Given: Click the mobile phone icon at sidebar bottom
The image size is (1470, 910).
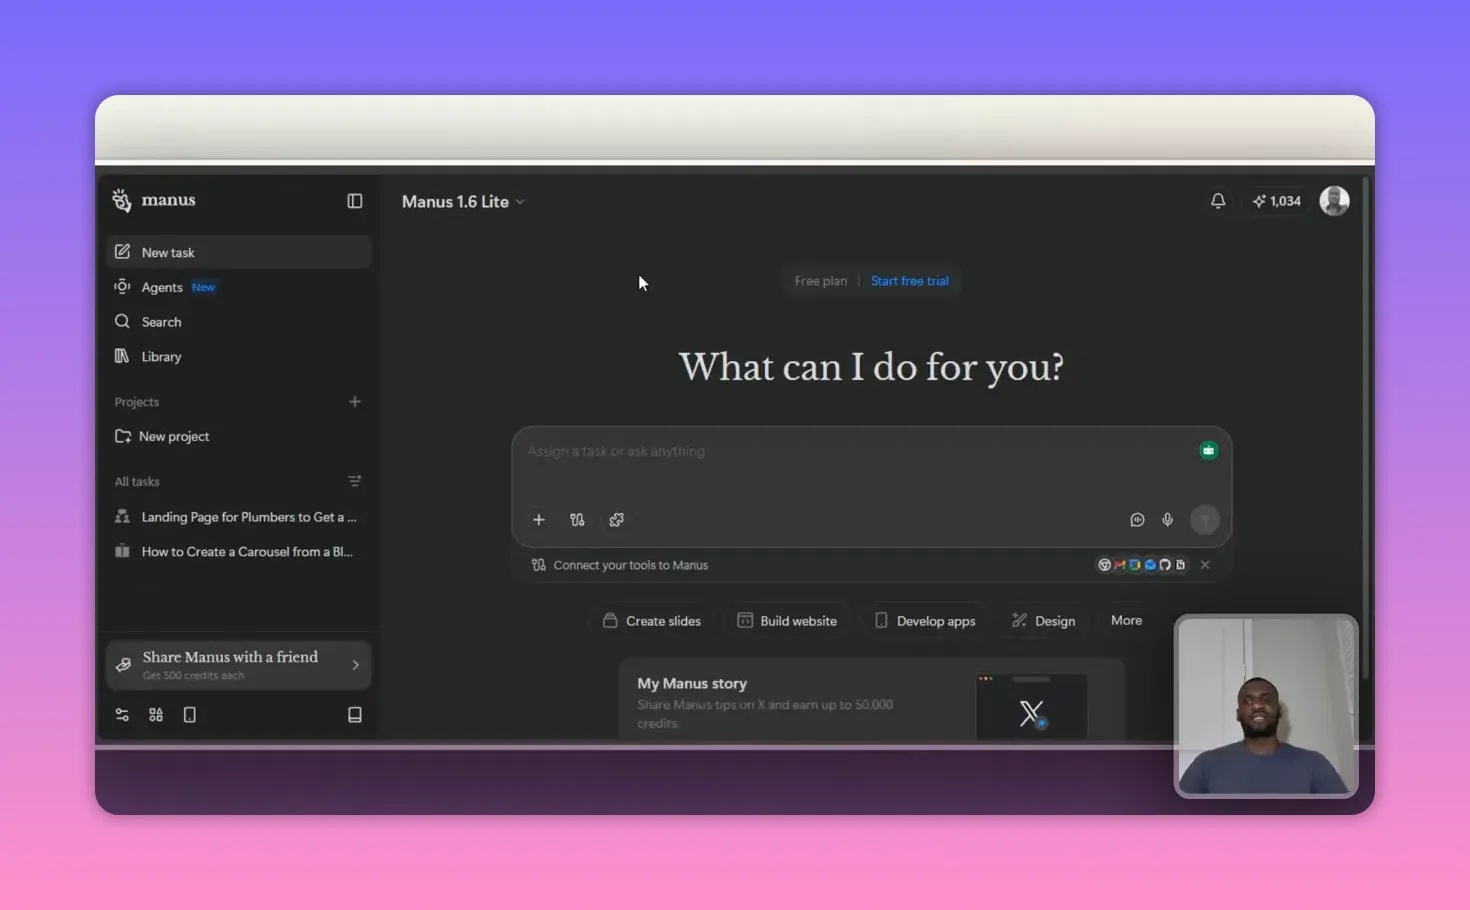Looking at the screenshot, I should click(190, 715).
